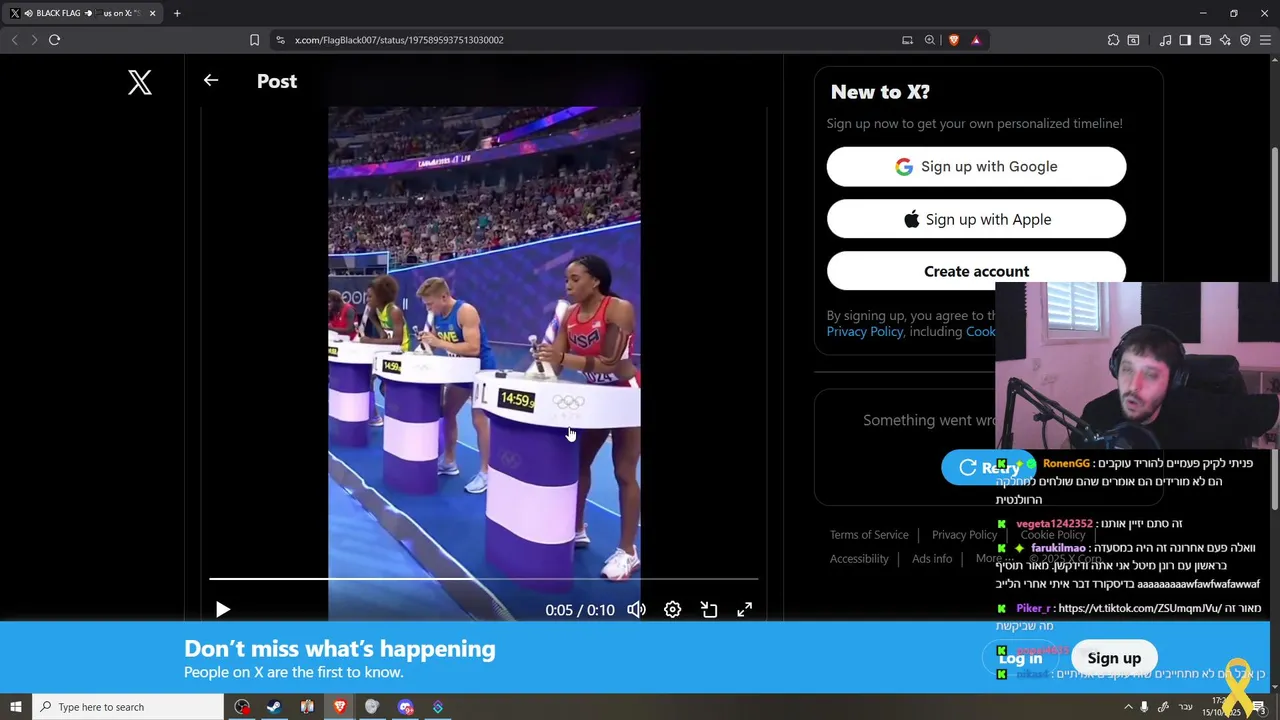Viewport: 1280px width, 720px height.
Task: Click the Retry button
Action: coord(990,467)
